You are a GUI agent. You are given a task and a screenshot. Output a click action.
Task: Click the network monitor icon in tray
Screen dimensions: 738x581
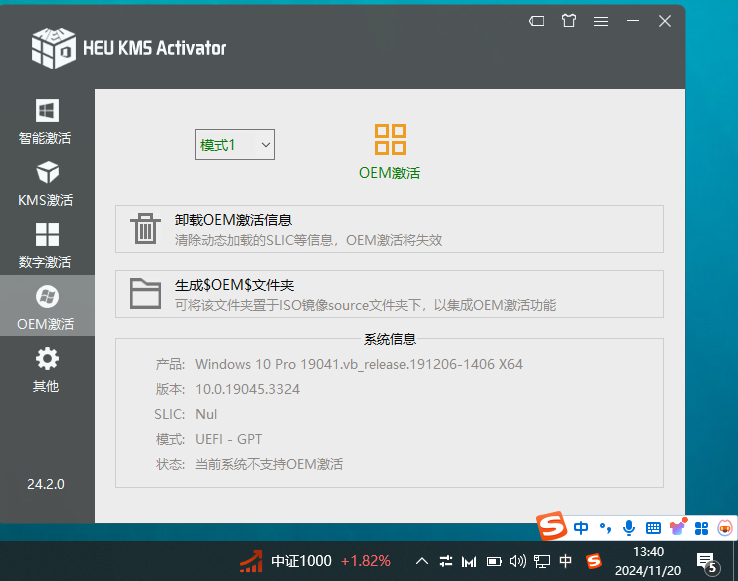pyautogui.click(x=542, y=561)
